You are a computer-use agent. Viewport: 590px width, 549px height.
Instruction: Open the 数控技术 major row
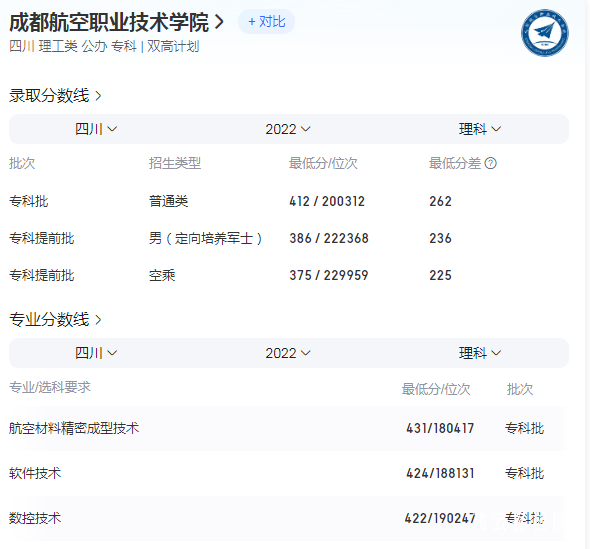click(289, 518)
